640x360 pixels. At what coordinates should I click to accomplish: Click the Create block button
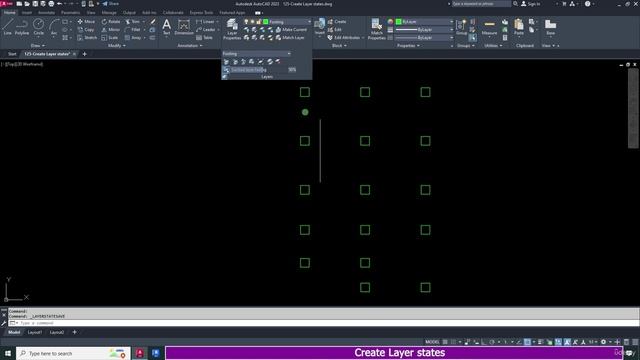click(337, 21)
